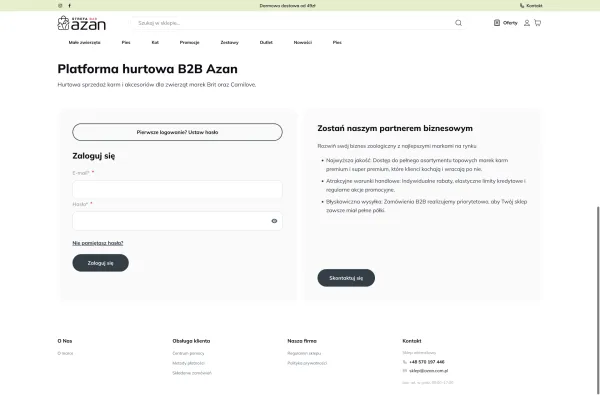
Task: Open the Kot category menu
Action: point(155,42)
